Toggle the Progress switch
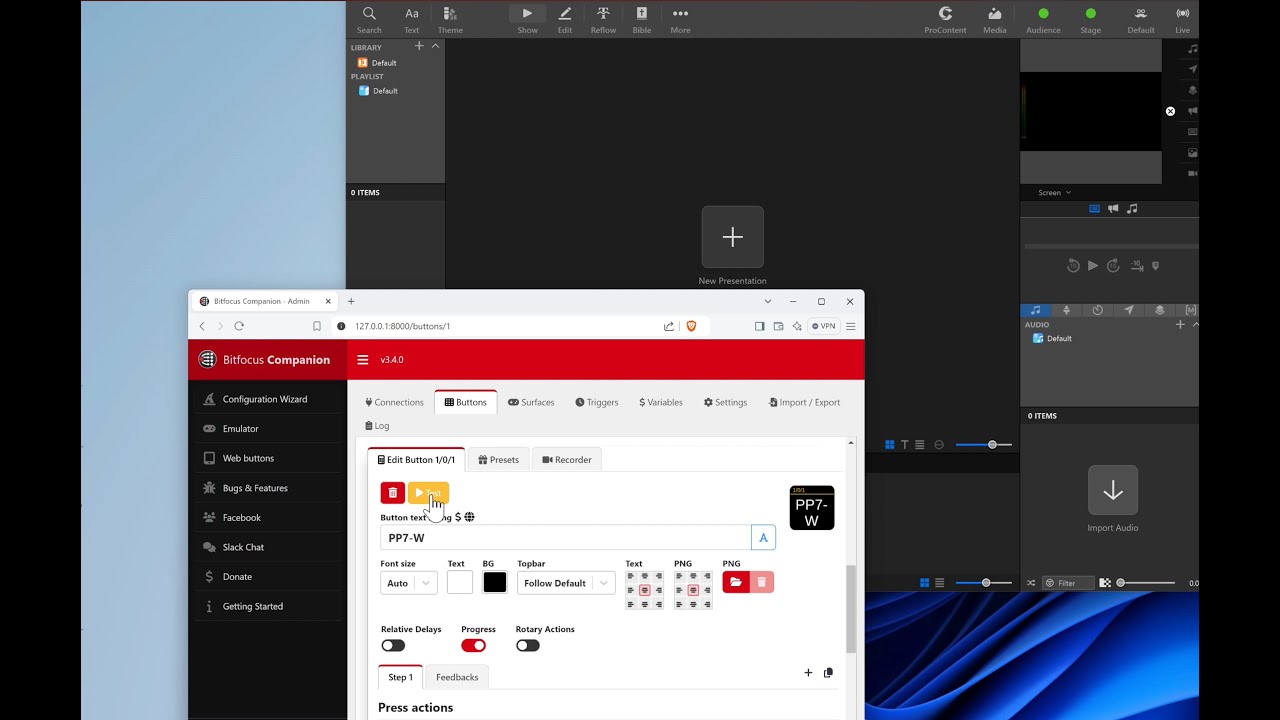1280x720 pixels. click(x=474, y=646)
